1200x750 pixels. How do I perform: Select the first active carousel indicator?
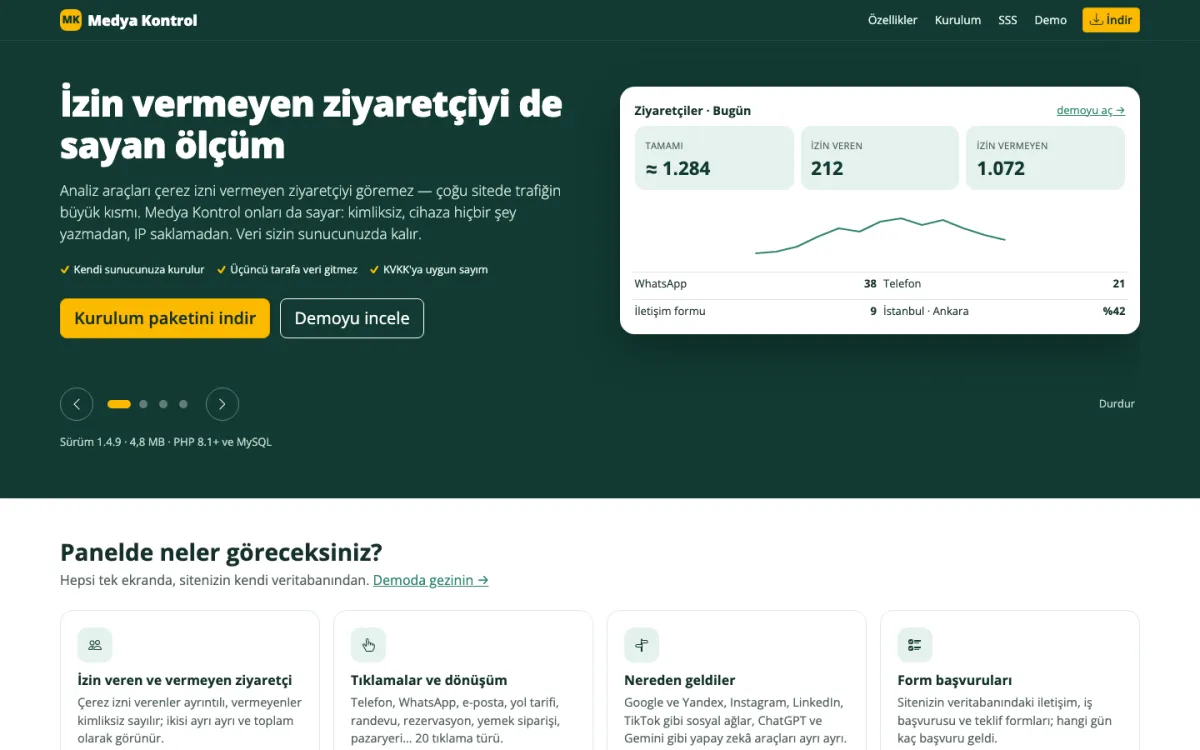coord(119,404)
